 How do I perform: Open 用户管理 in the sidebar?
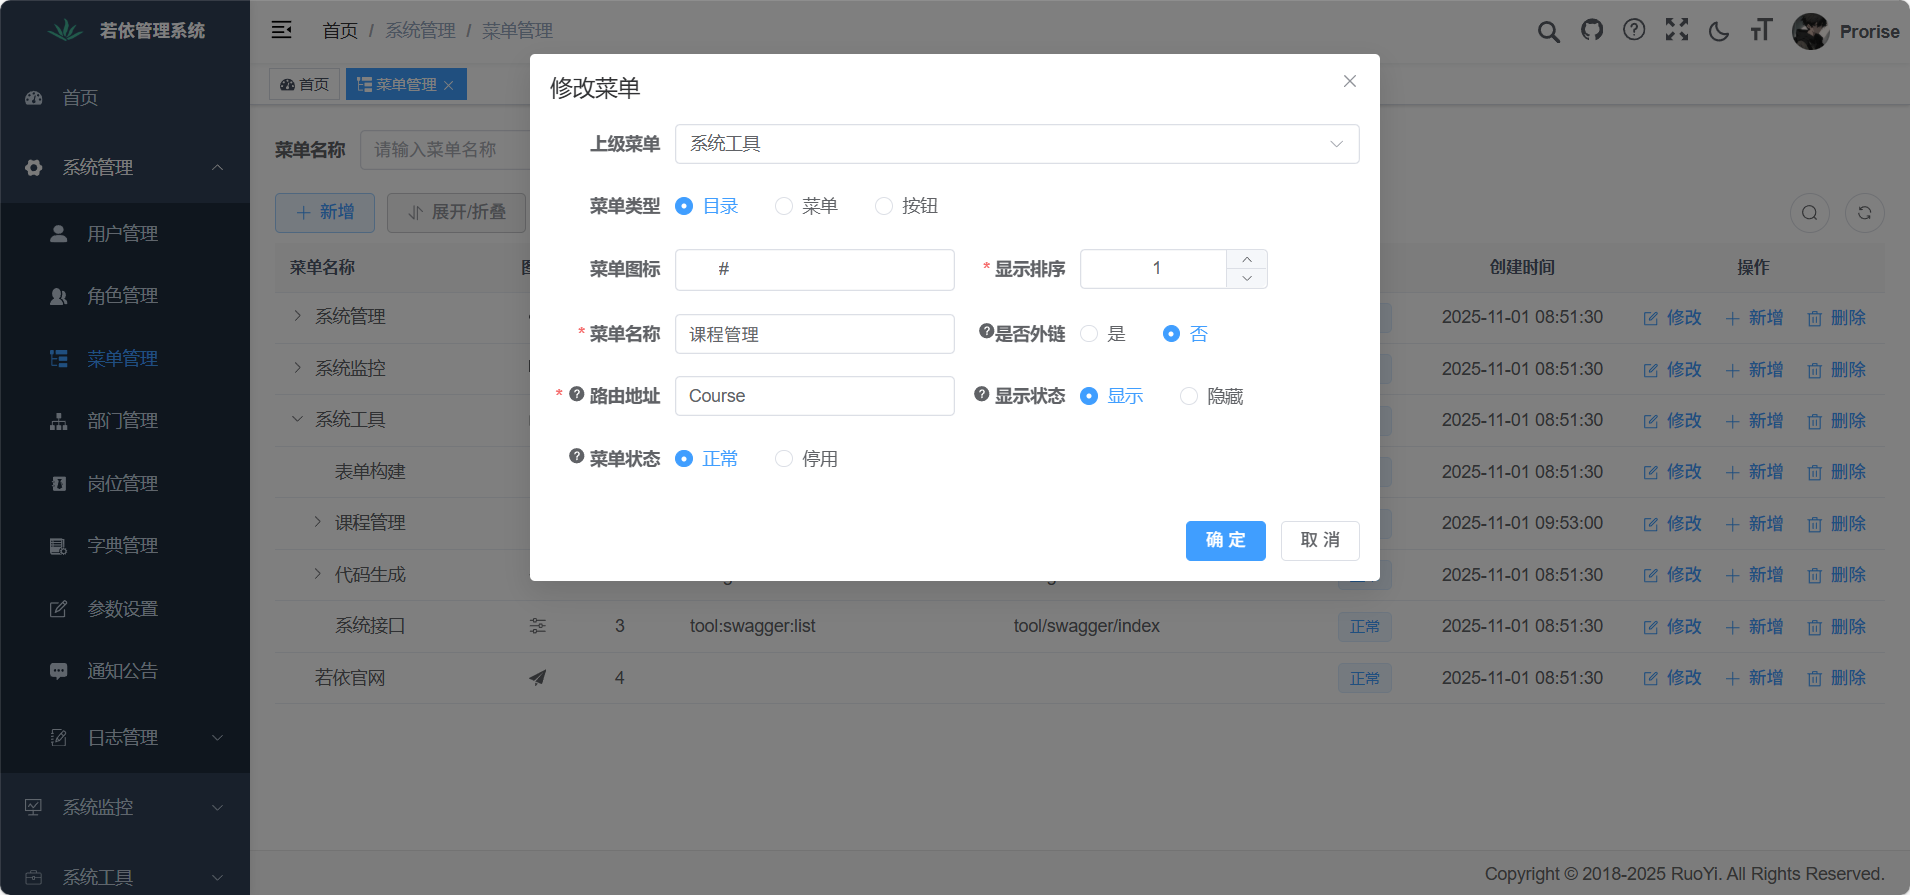122,234
